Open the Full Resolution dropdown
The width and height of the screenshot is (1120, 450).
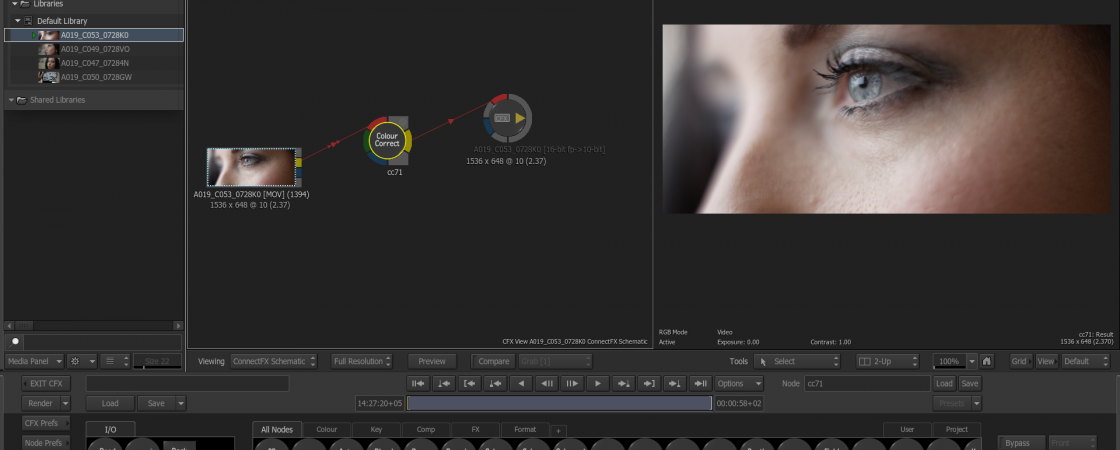click(362, 361)
